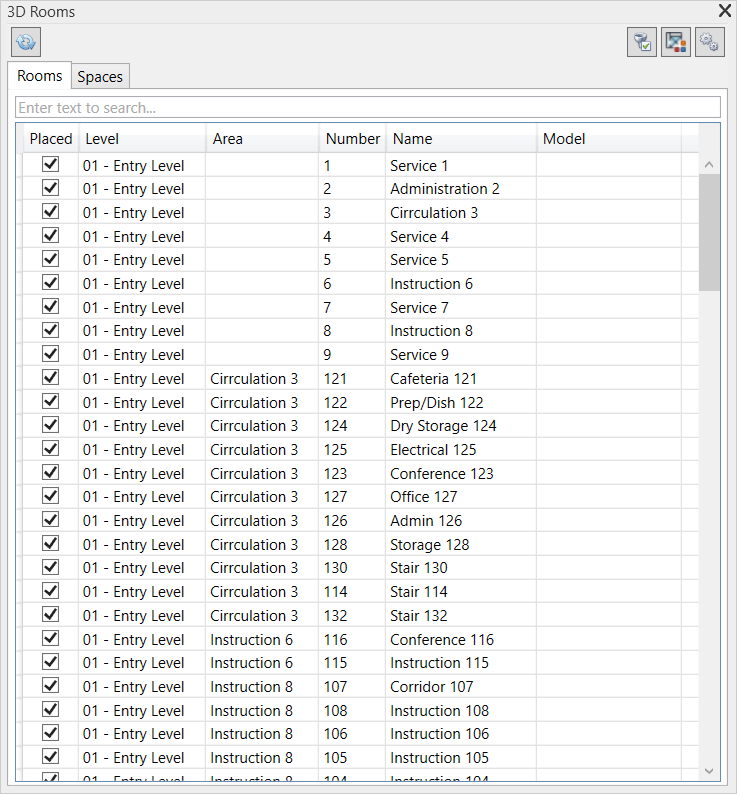Select the Service 7 name cell

(461, 307)
